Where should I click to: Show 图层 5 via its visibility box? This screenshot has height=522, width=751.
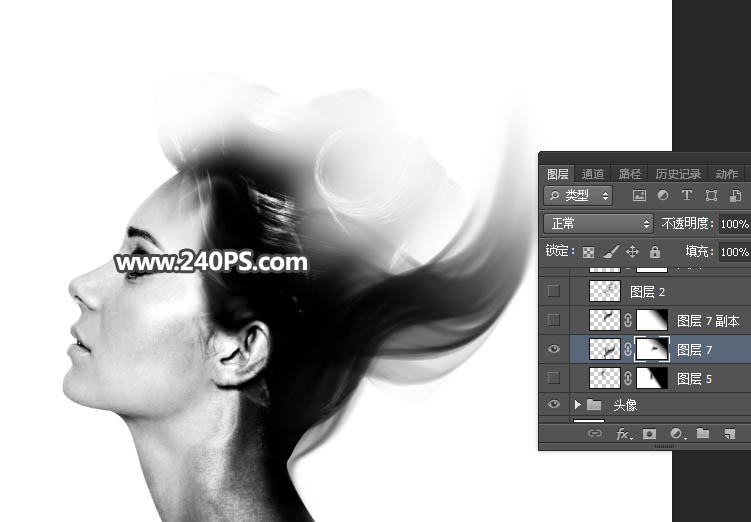coord(554,378)
